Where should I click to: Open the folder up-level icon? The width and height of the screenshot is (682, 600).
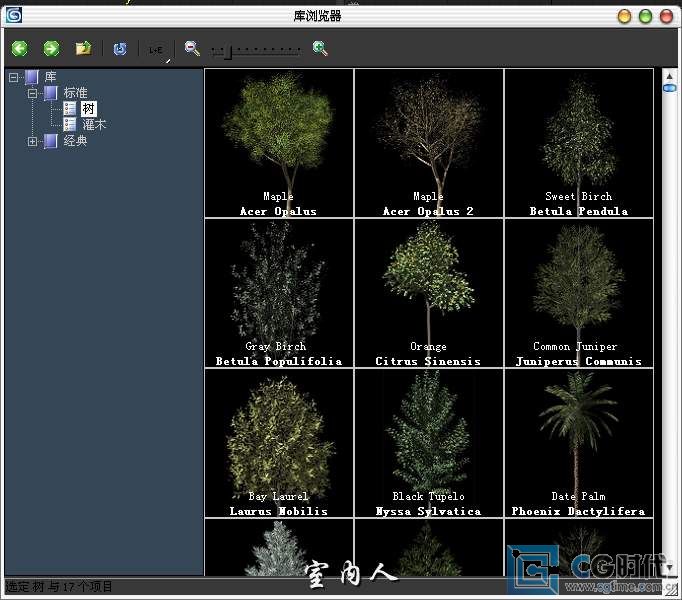pos(84,48)
